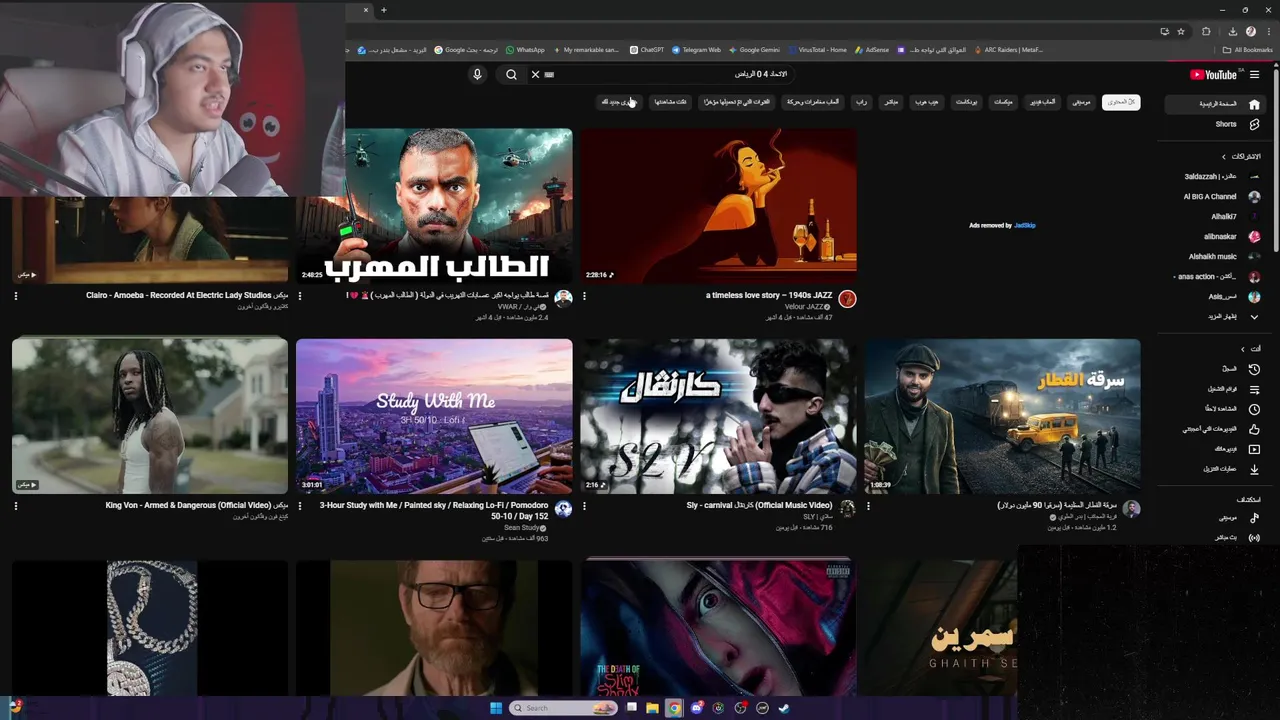The image size is (1280, 720).
Task: Open WhatsApp bookmark
Action: (x=525, y=49)
